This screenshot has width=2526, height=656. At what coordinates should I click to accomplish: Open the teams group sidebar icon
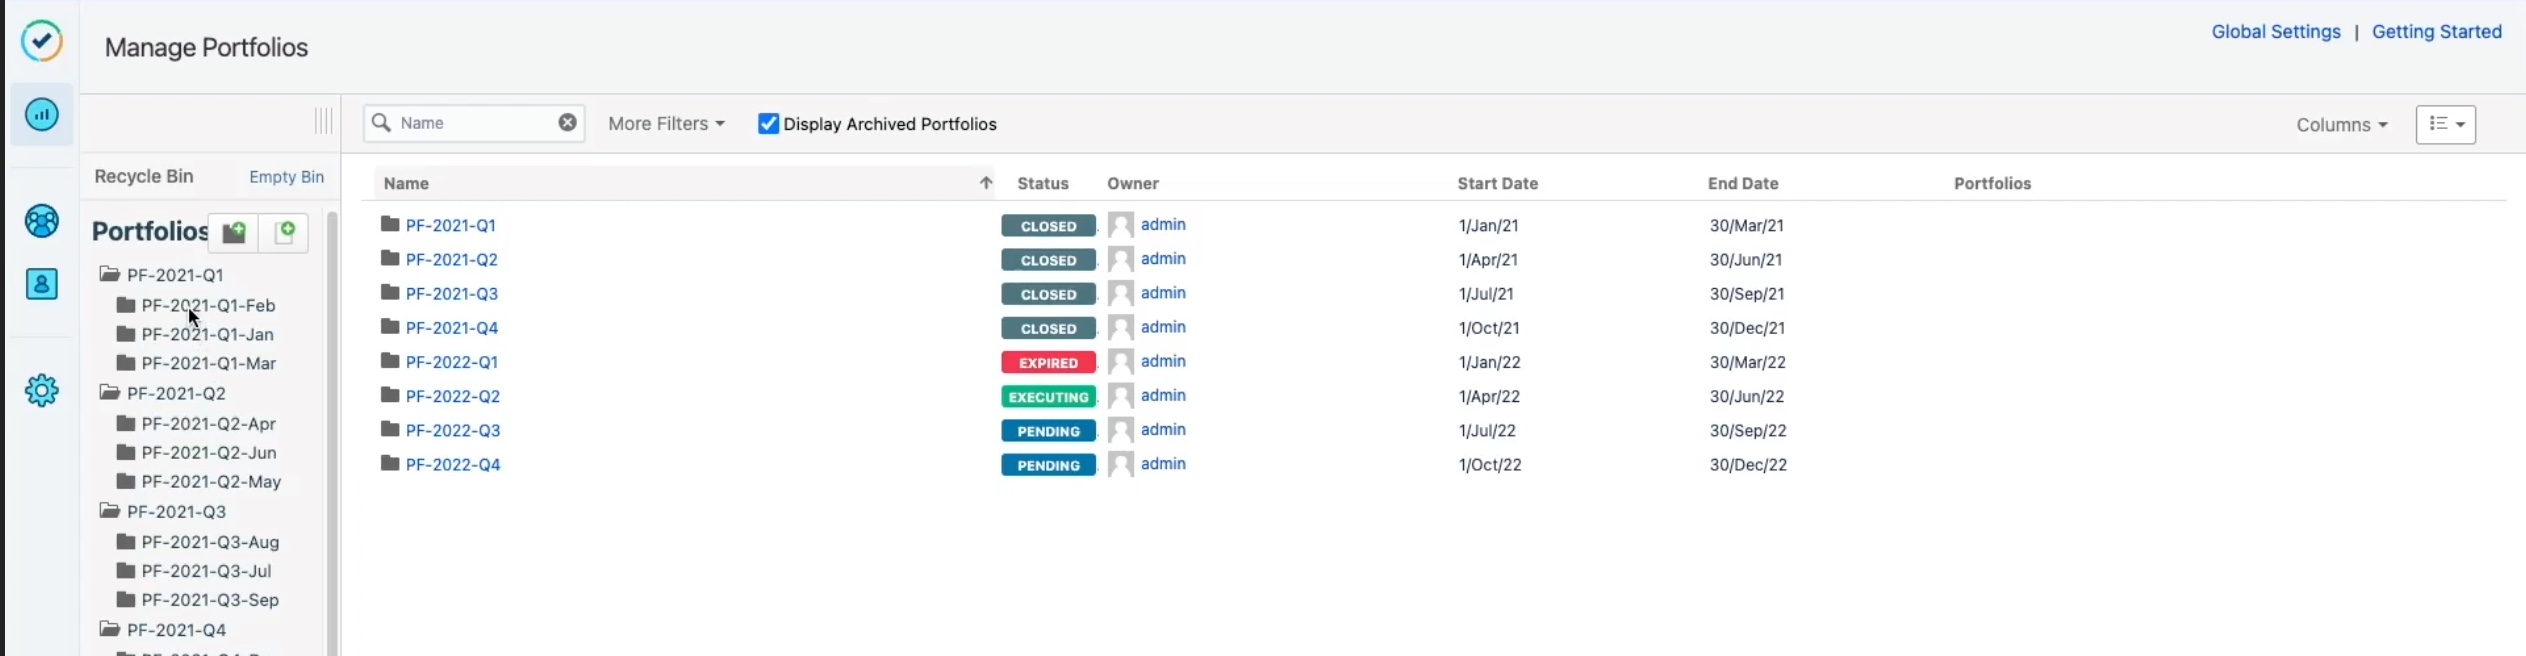41,221
